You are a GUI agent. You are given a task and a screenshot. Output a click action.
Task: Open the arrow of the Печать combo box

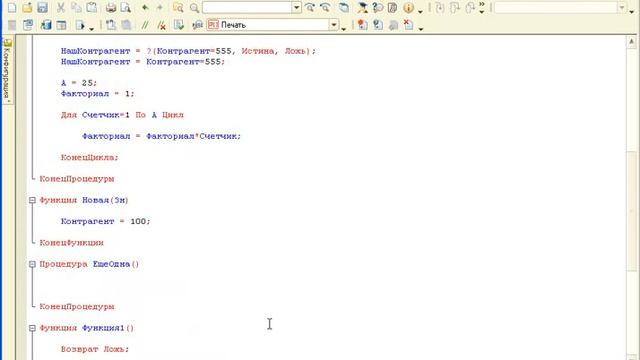point(334,25)
